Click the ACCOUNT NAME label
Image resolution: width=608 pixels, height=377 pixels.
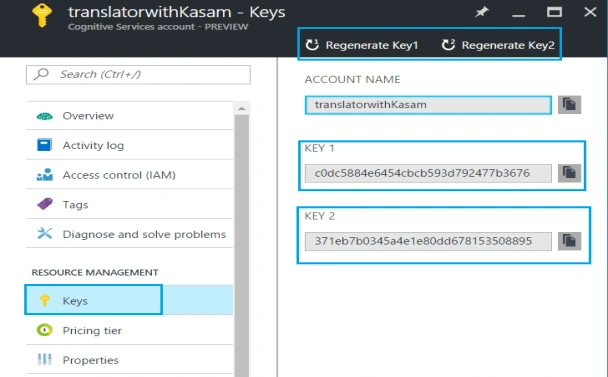pyautogui.click(x=352, y=80)
